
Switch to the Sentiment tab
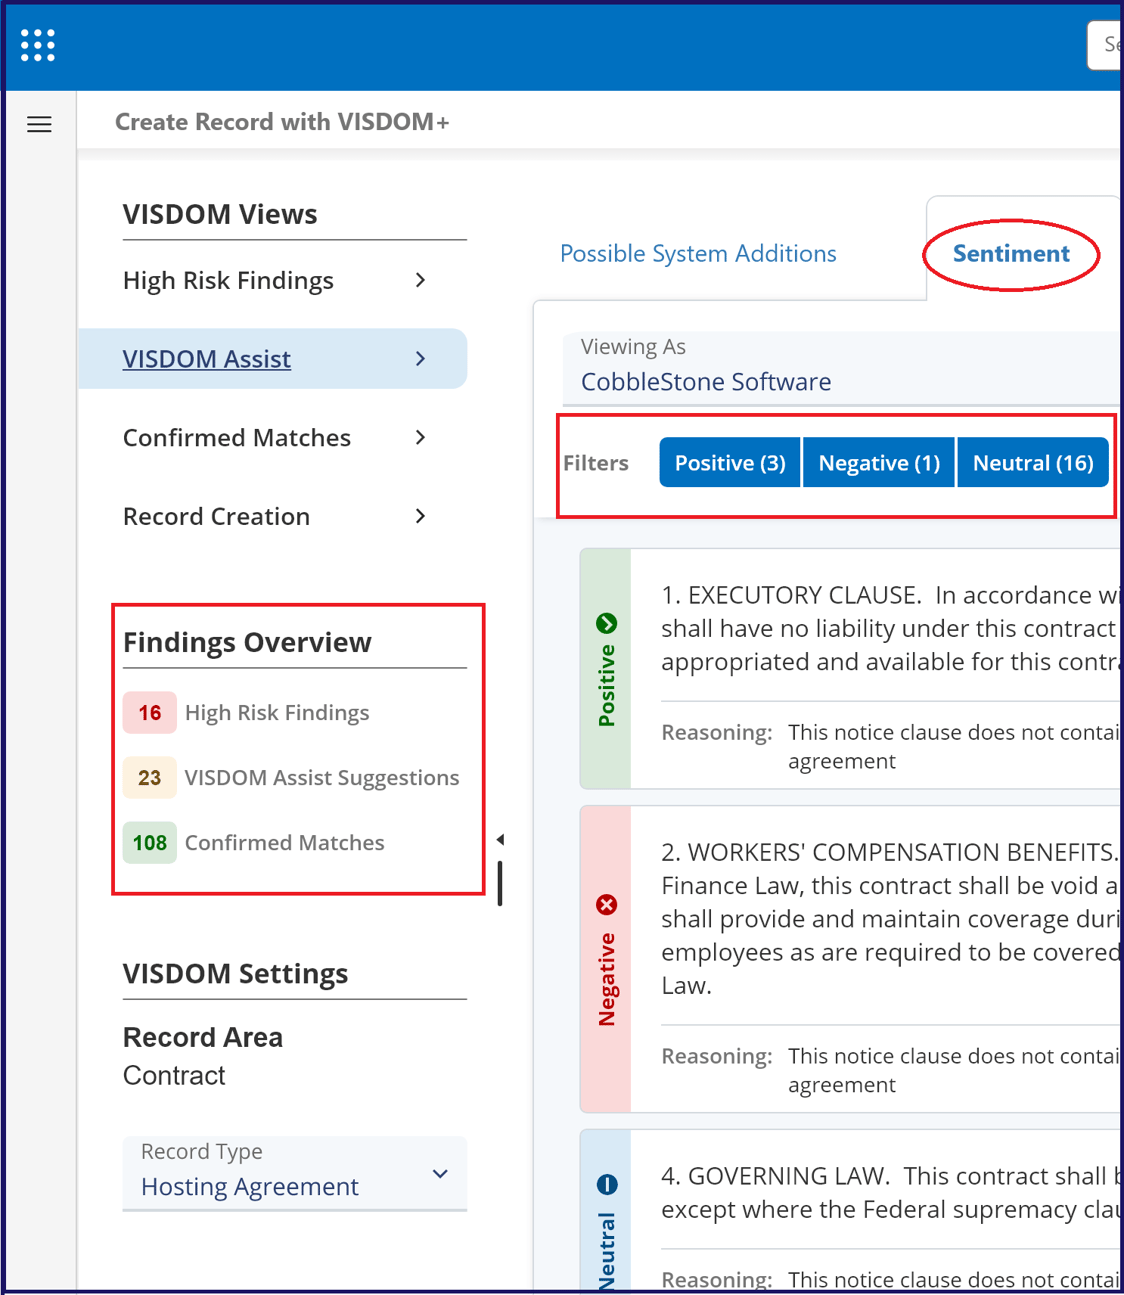(x=1010, y=254)
